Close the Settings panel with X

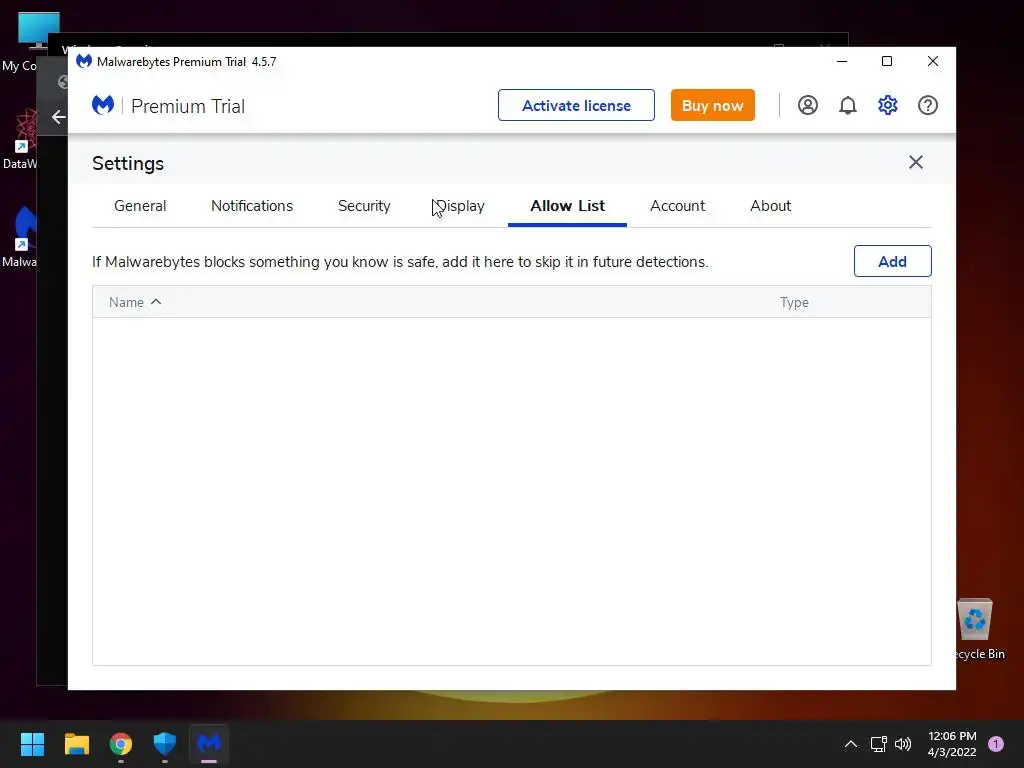916,162
